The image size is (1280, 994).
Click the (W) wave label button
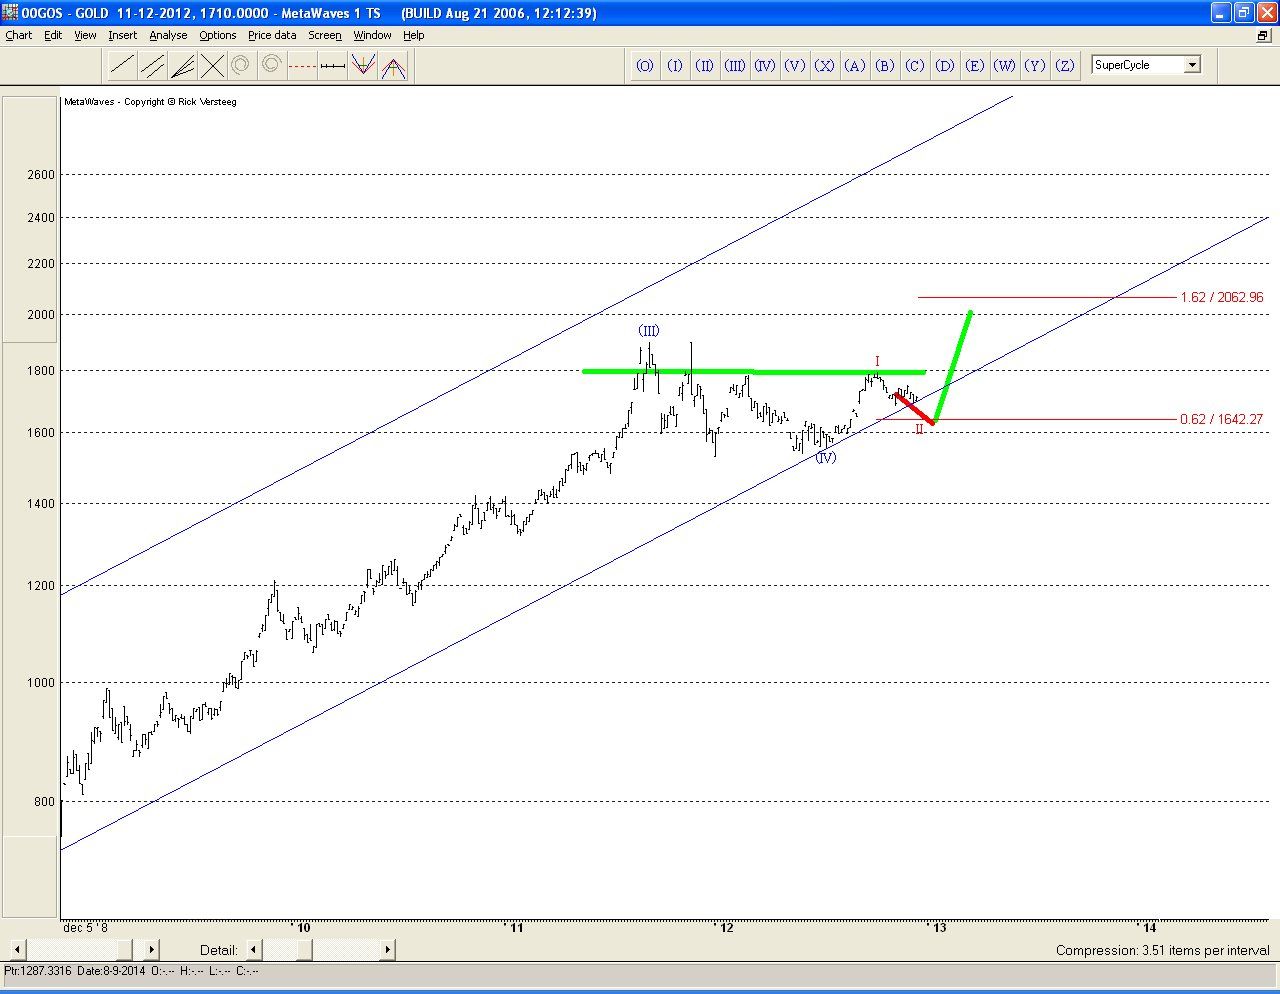tap(1005, 65)
